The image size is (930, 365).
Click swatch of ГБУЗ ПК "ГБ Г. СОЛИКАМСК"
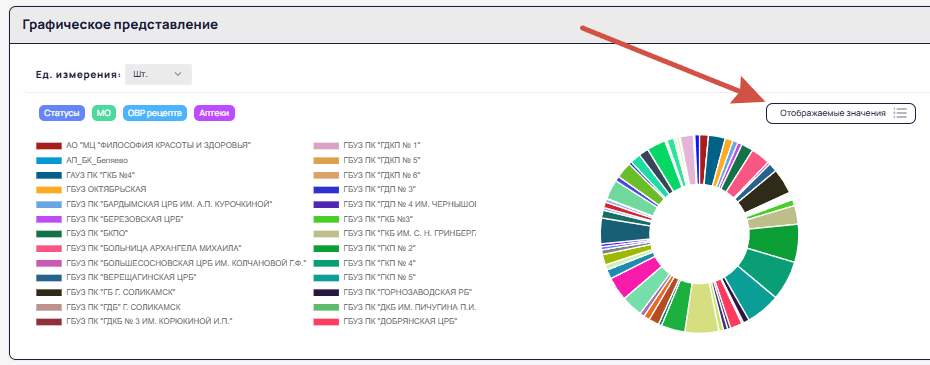click(x=49, y=293)
